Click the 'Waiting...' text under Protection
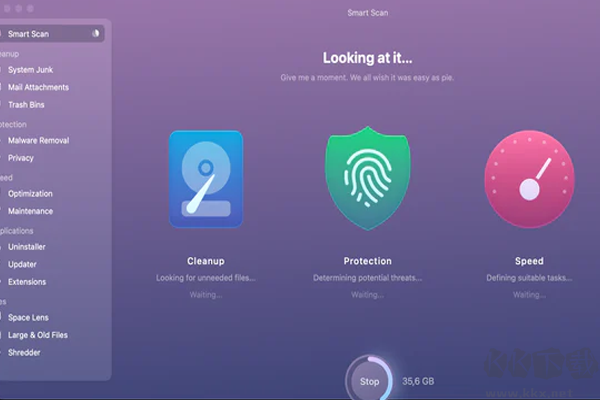This screenshot has height=400, width=600. click(367, 295)
